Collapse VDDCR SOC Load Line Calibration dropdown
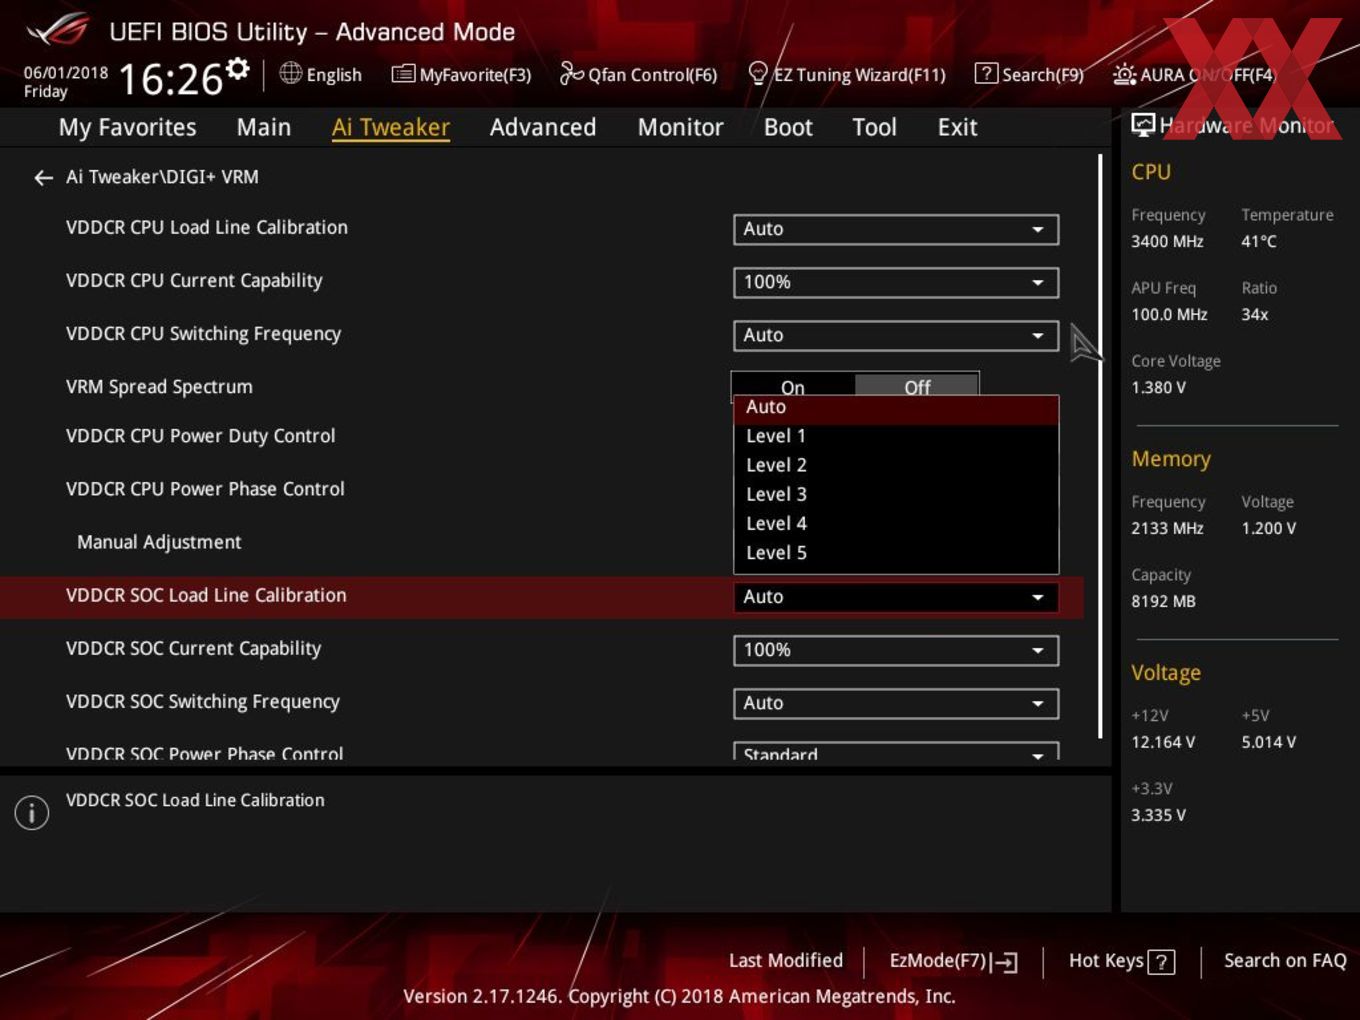Viewport: 1360px width, 1020px height. pos(896,597)
